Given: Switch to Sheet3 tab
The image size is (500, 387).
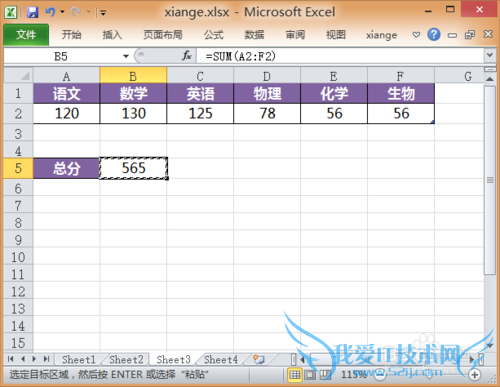Looking at the screenshot, I should point(173,360).
